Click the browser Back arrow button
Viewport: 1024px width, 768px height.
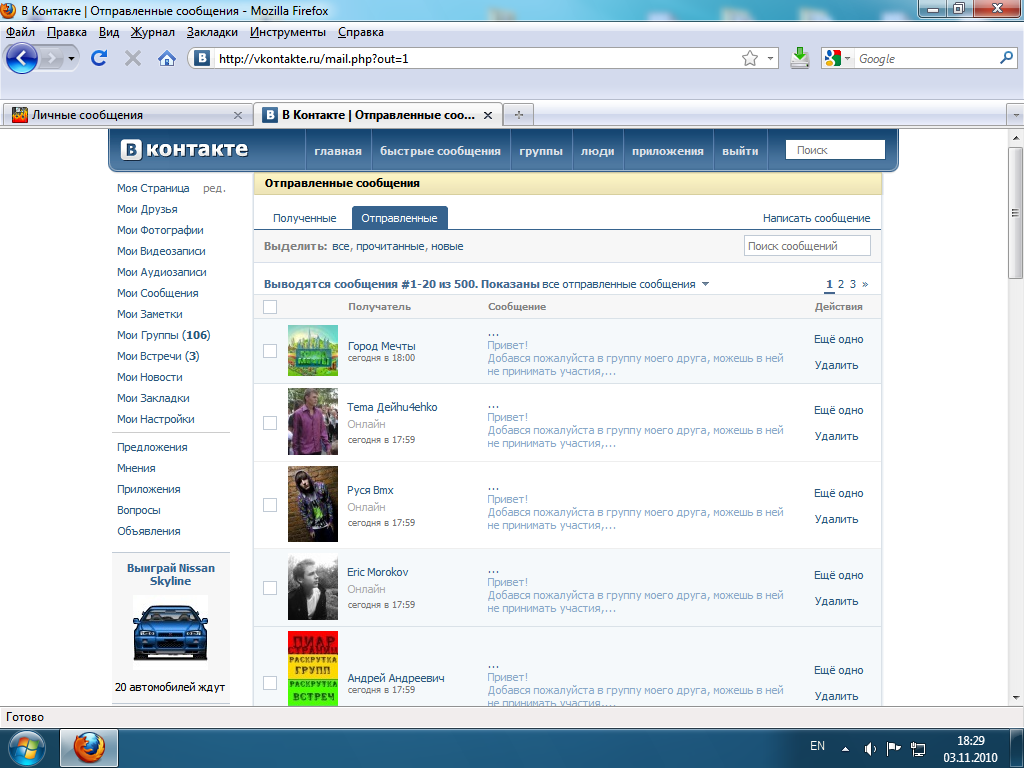(22, 59)
